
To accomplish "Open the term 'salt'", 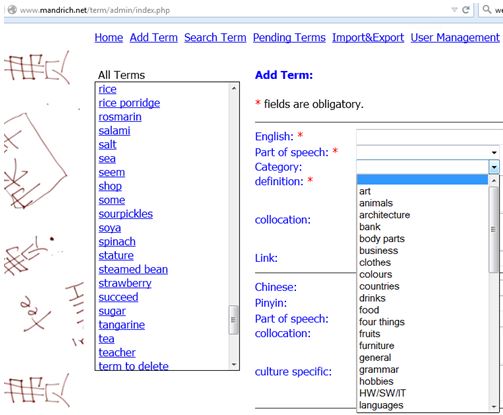I will [x=107, y=145].
